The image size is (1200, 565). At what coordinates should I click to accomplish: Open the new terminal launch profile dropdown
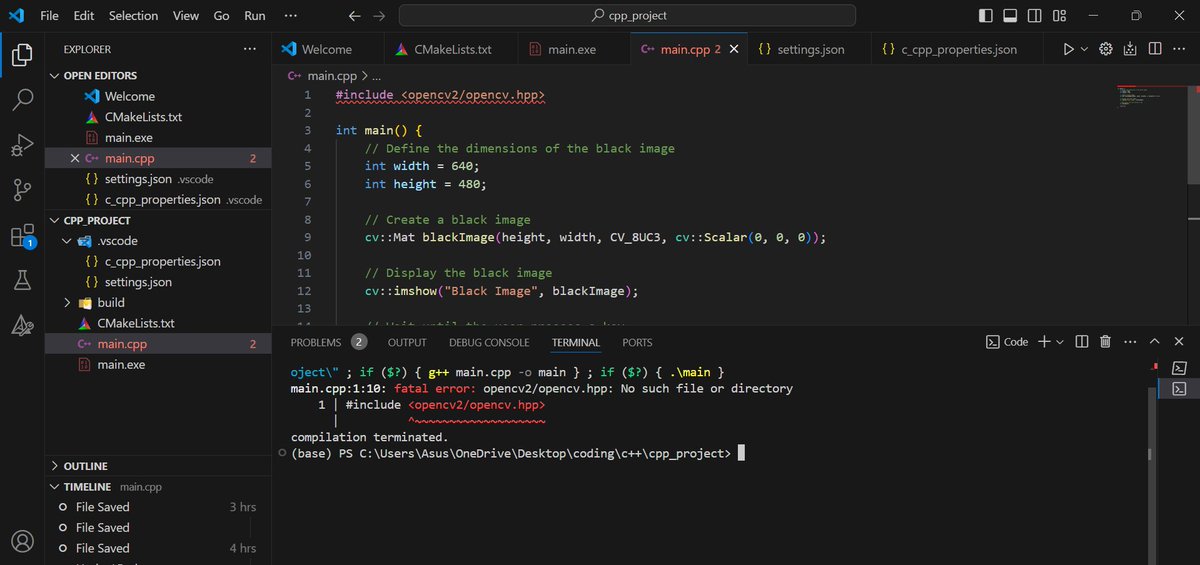1059,342
